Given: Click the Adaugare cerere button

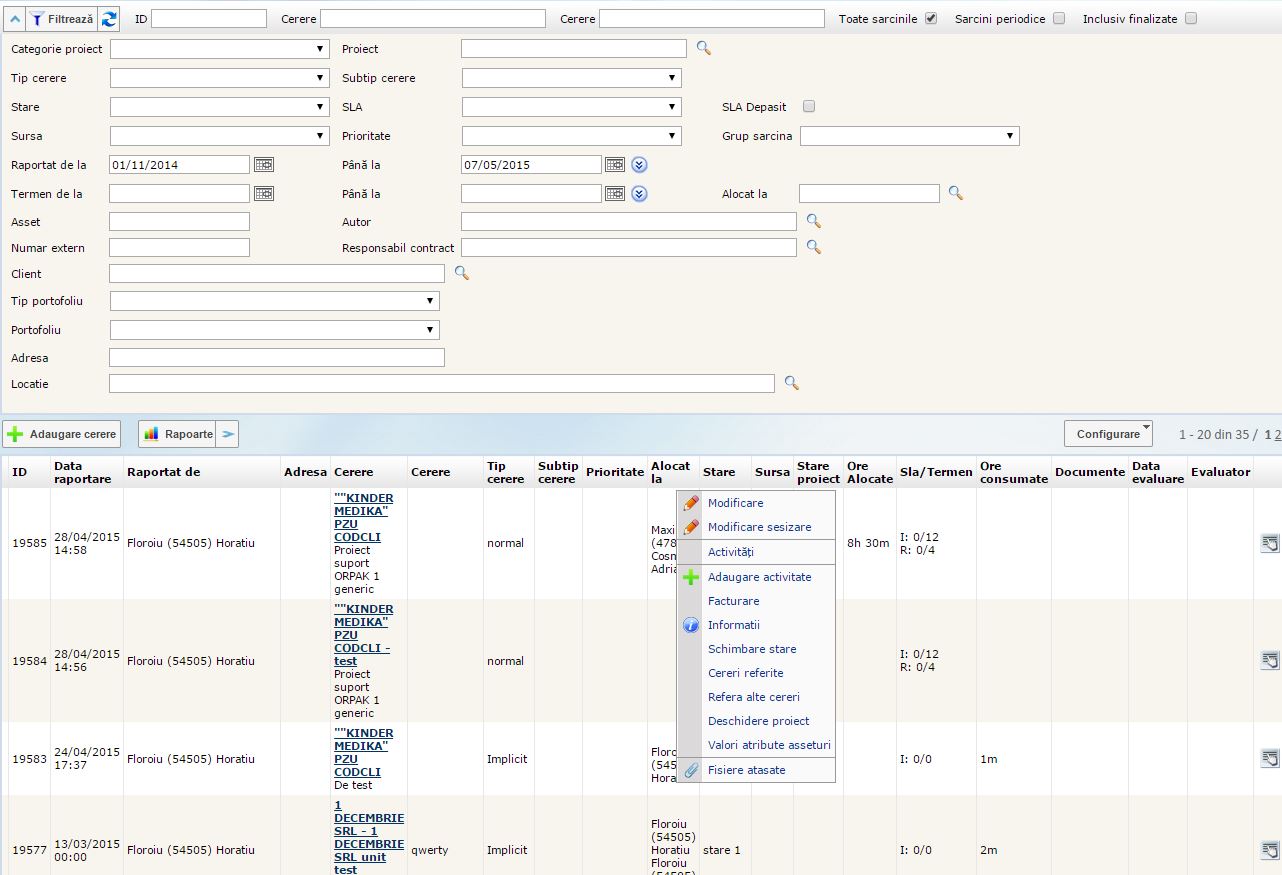Looking at the screenshot, I should point(62,434).
